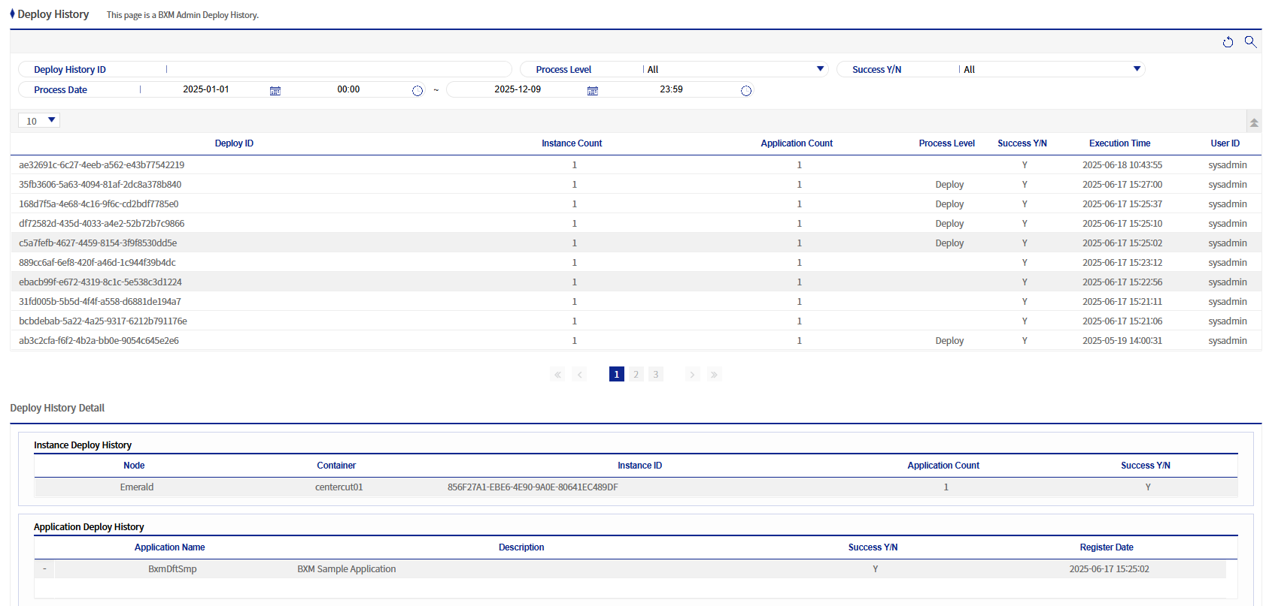Sort by the Execution Time column header
This screenshot has width=1266, height=606.
tap(1119, 144)
